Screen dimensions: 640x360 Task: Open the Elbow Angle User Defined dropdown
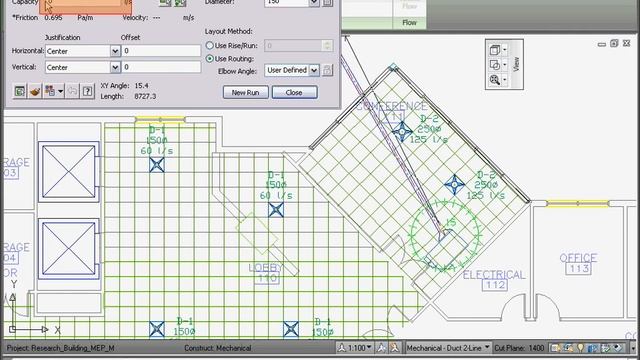[314, 70]
